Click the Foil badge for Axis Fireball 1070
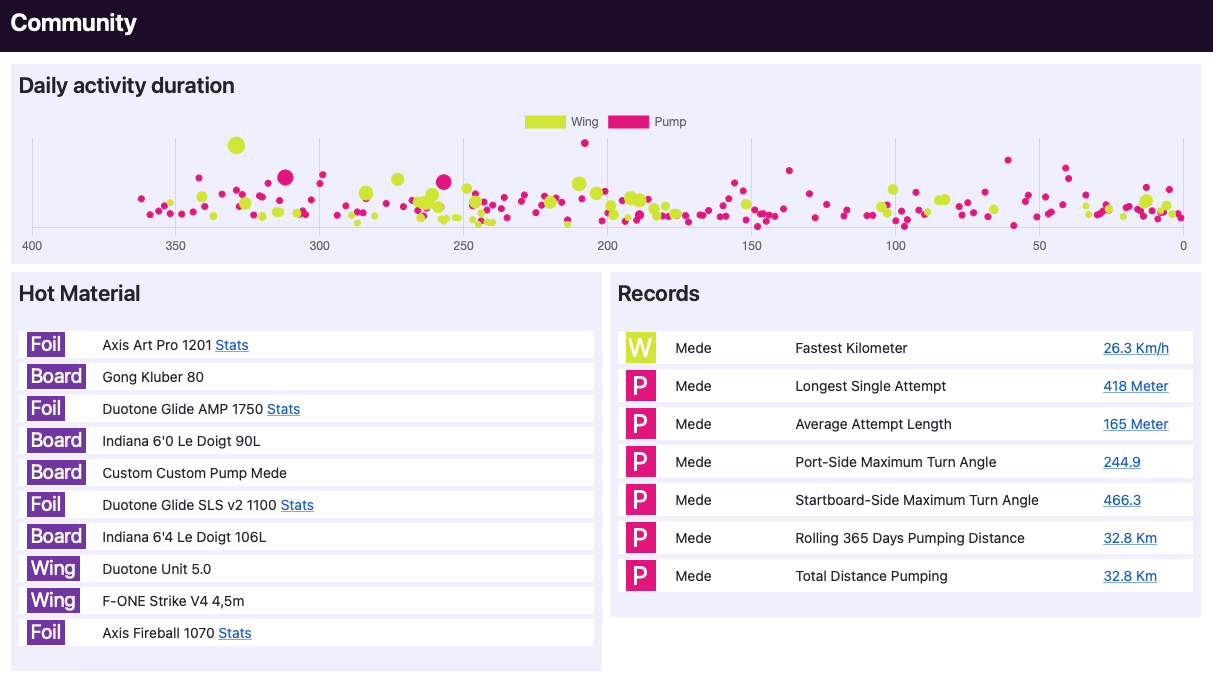Viewport: 1213px width, 682px height. click(x=46, y=633)
